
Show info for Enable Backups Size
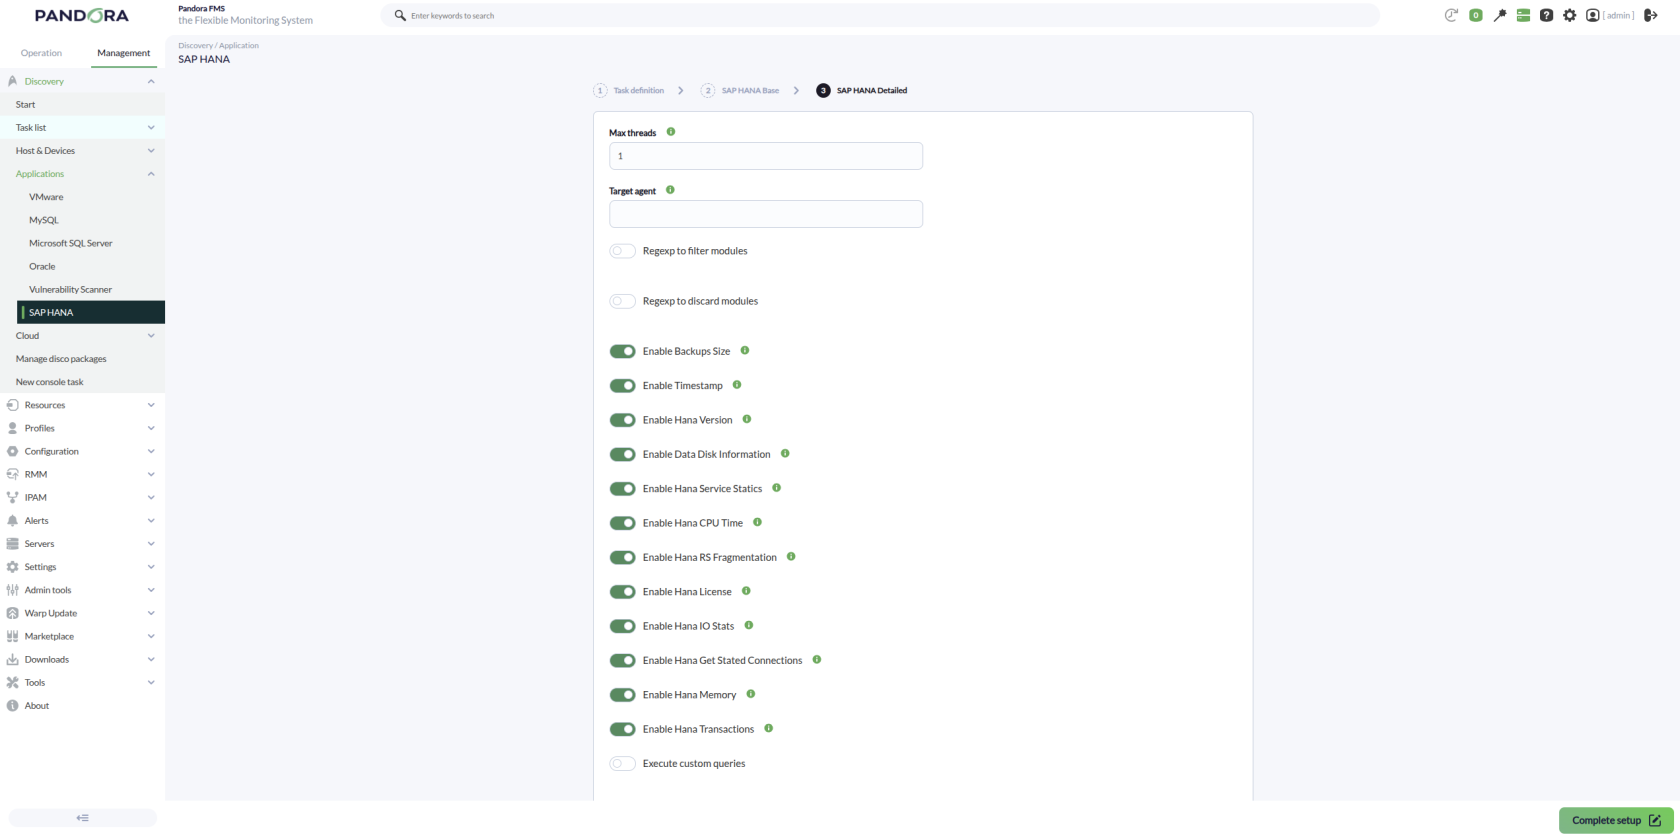pyautogui.click(x=745, y=351)
